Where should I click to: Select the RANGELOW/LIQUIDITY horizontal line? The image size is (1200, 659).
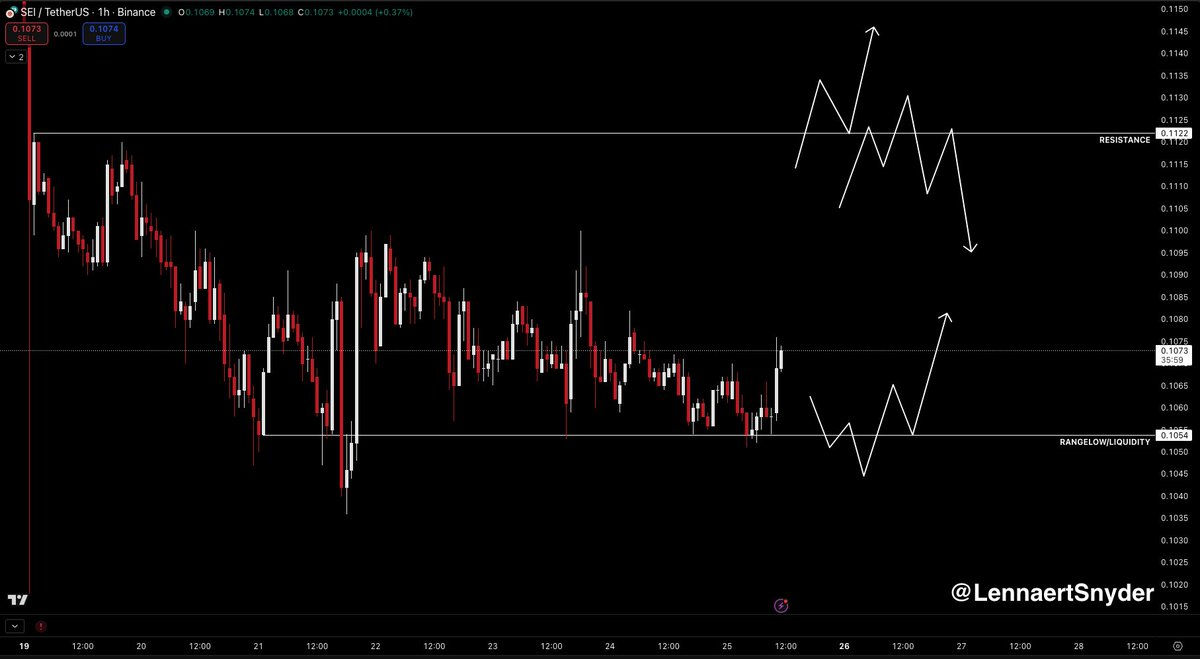point(600,435)
